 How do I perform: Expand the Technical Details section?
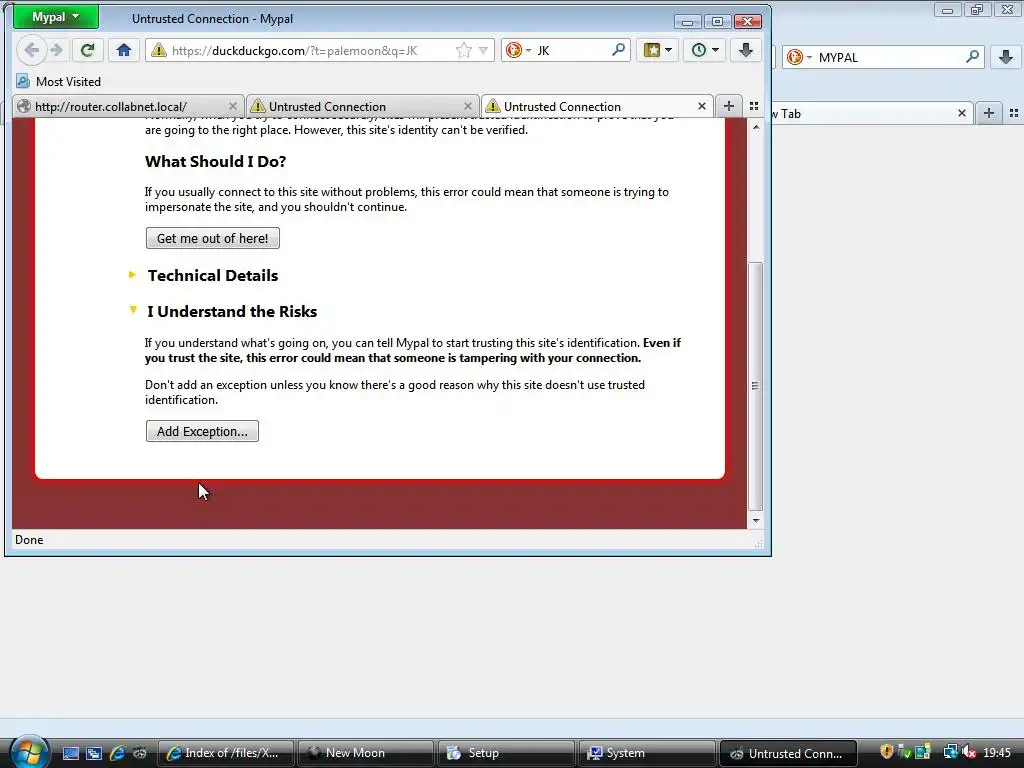point(213,276)
